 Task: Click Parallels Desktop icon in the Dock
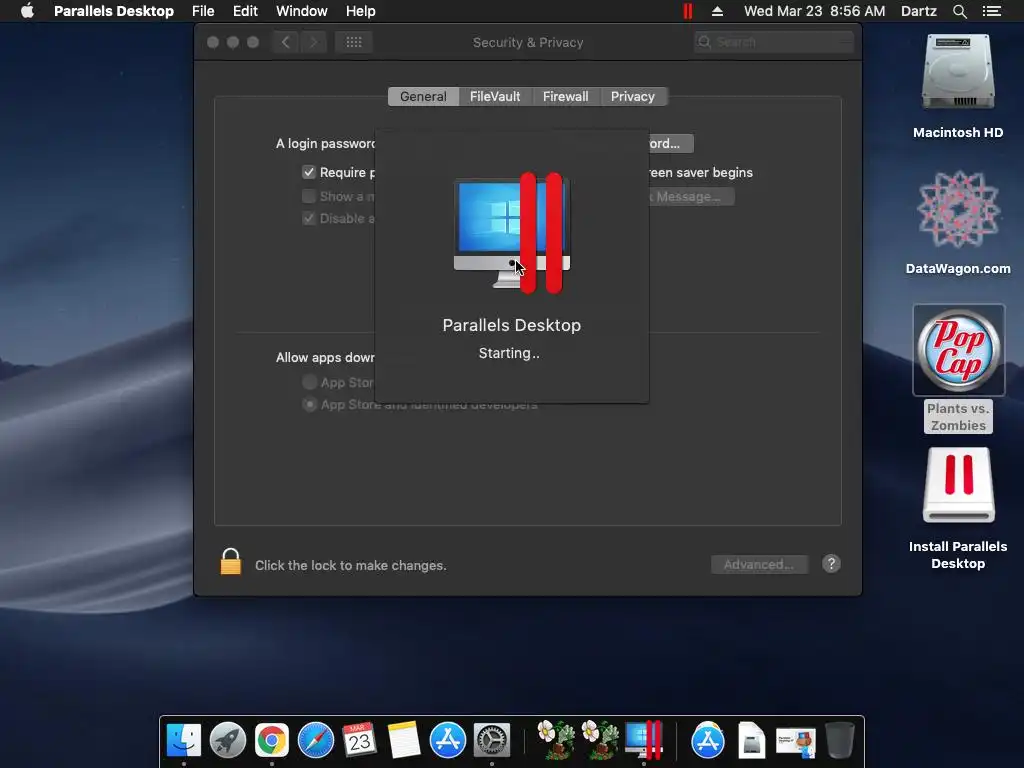(x=644, y=739)
